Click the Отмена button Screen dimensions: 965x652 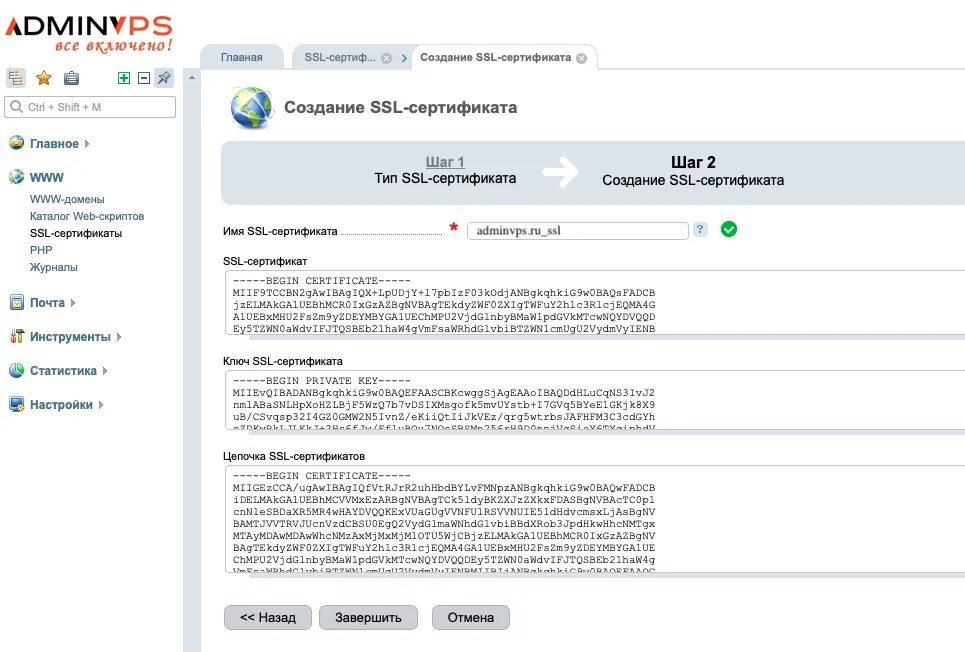[471, 618]
